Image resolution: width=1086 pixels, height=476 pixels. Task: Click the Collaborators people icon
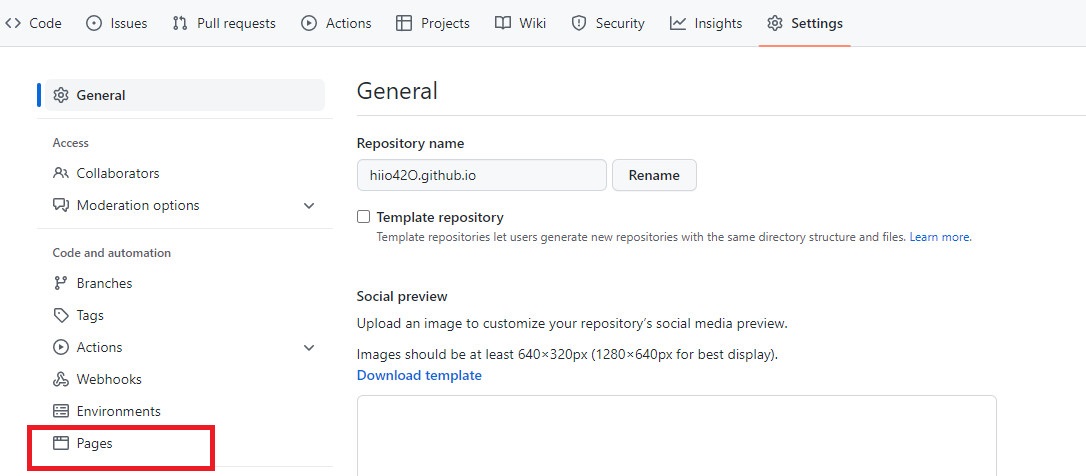pos(61,173)
